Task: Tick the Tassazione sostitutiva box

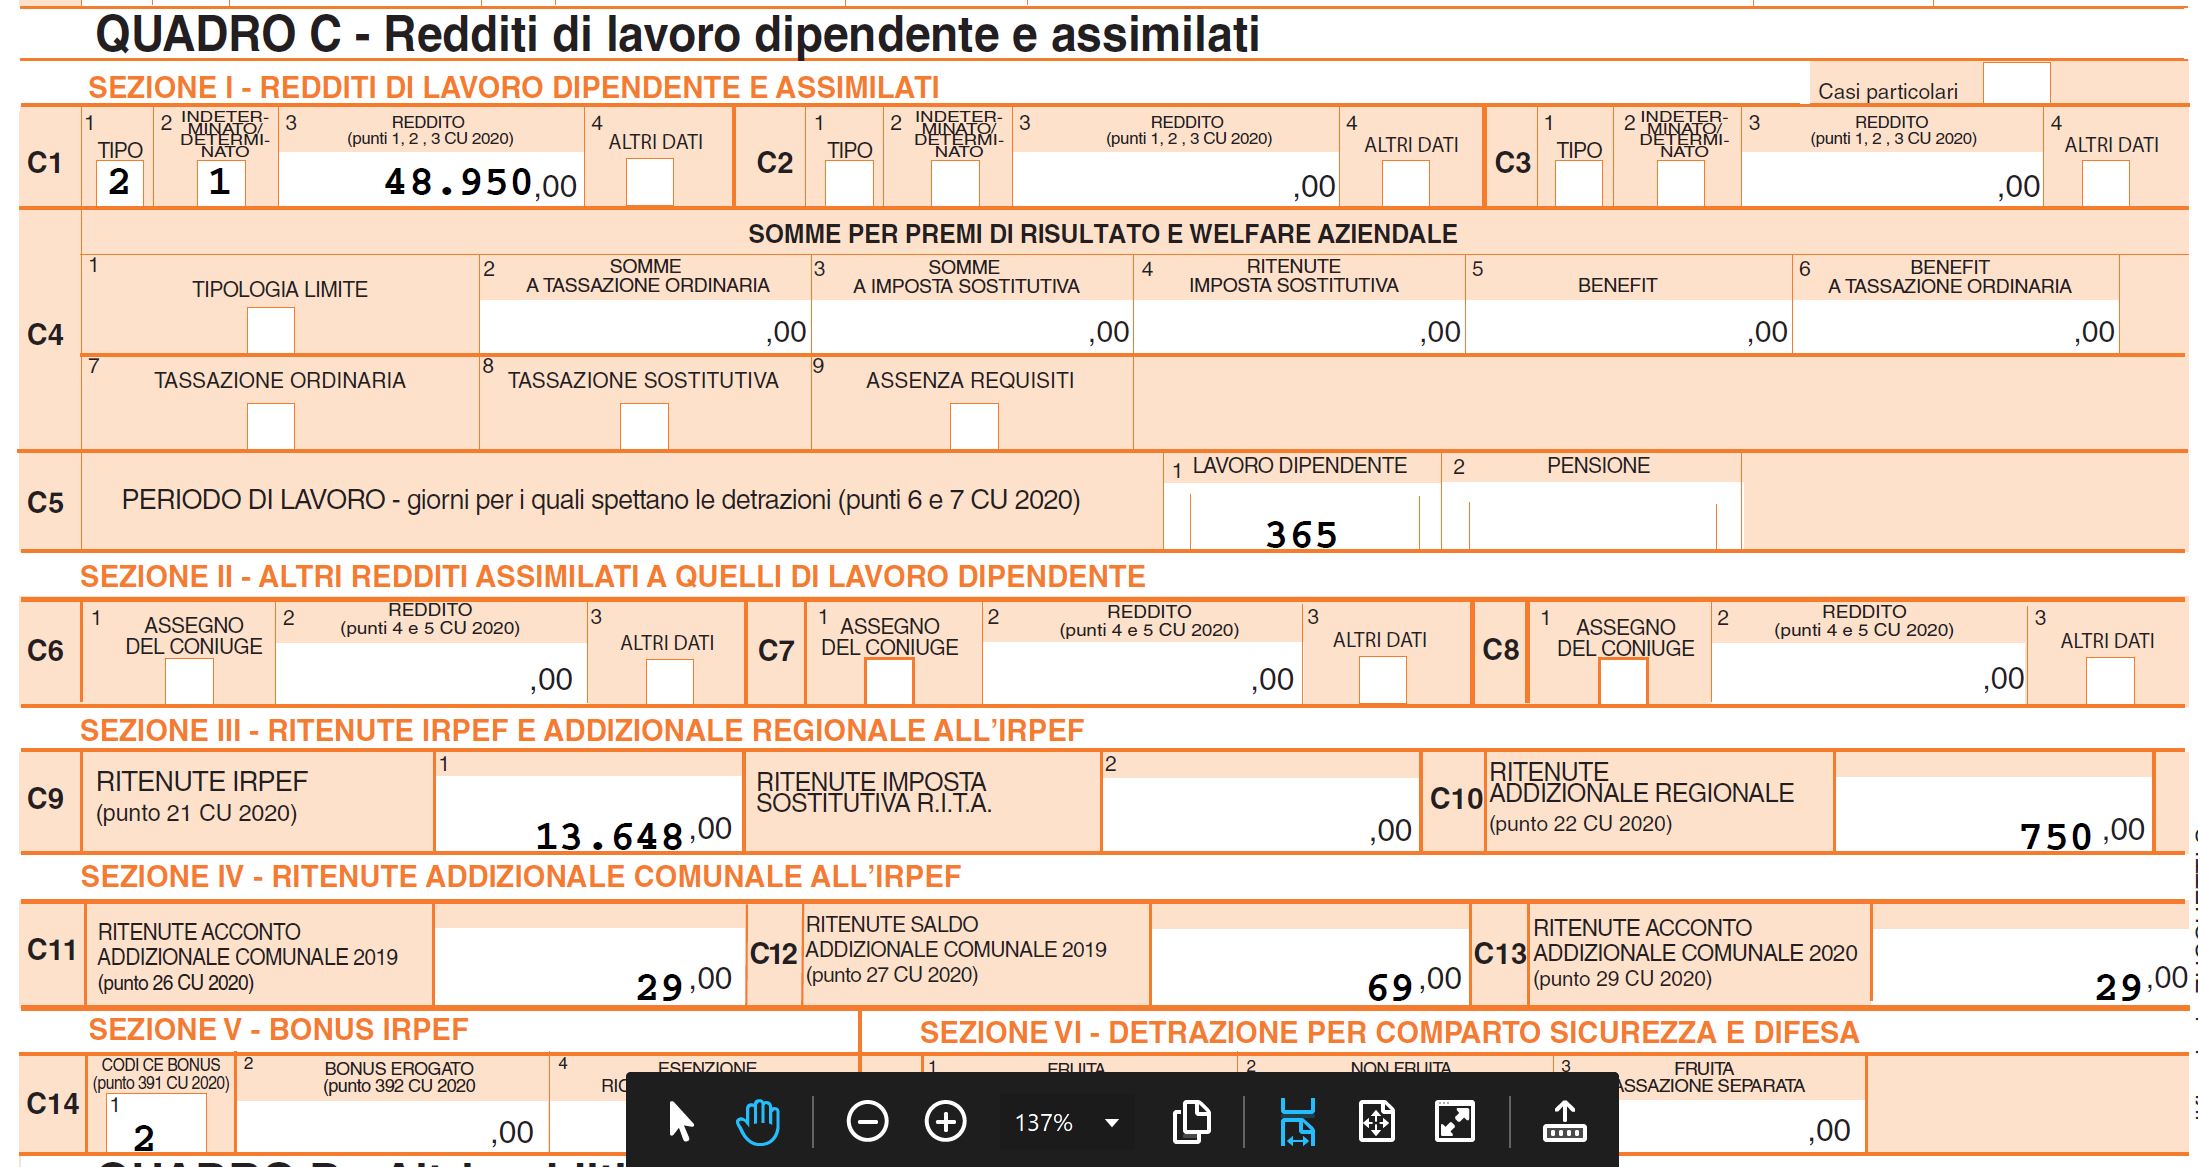Action: point(644,425)
